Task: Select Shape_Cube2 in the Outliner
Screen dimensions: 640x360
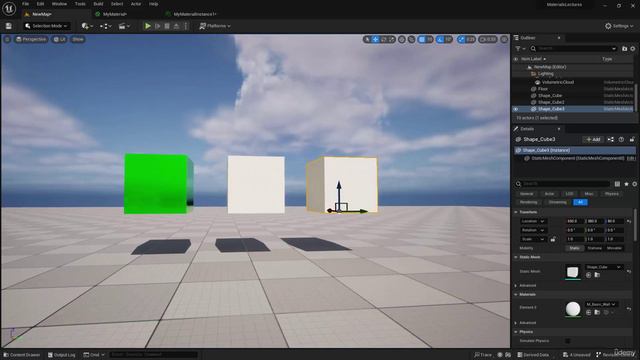Action: pos(551,102)
